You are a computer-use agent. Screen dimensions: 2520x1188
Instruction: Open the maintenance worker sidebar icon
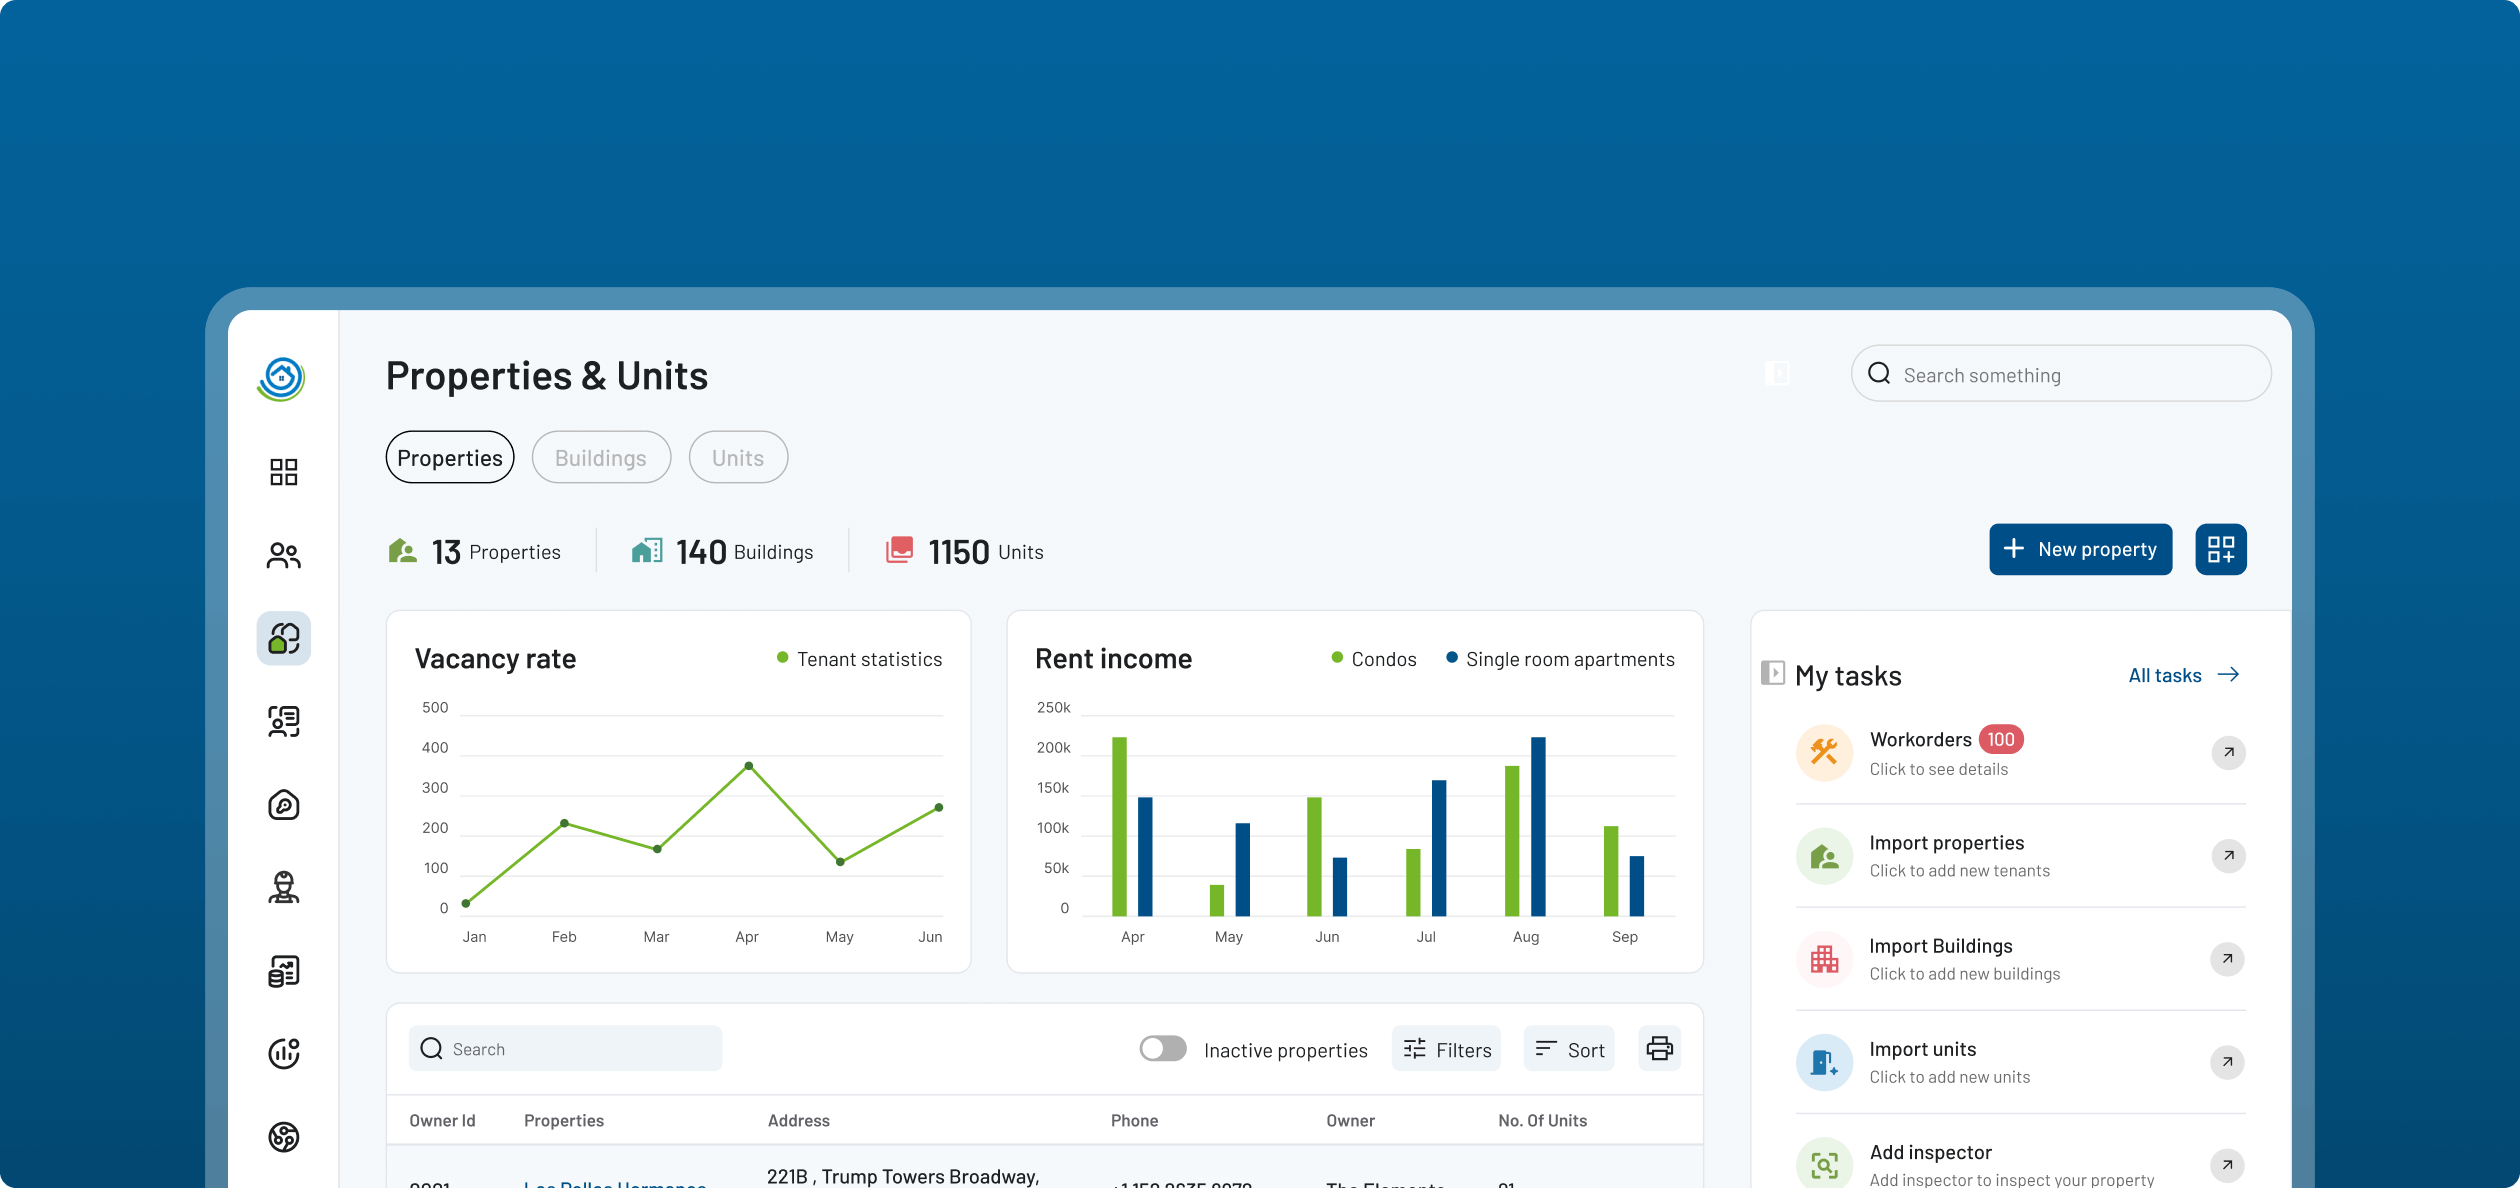[x=284, y=887]
